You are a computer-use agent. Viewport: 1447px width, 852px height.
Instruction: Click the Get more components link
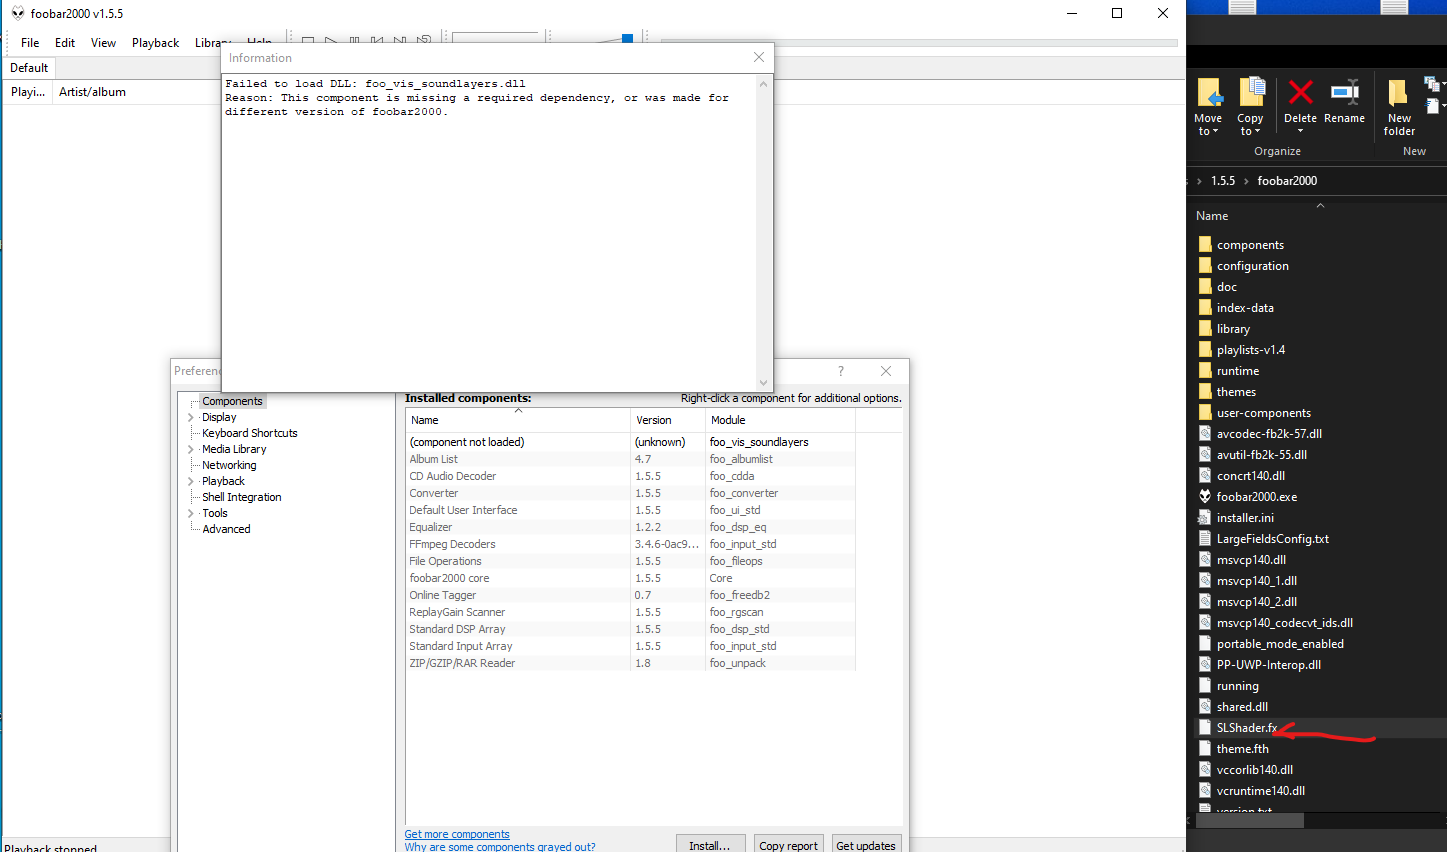pyautogui.click(x=457, y=834)
